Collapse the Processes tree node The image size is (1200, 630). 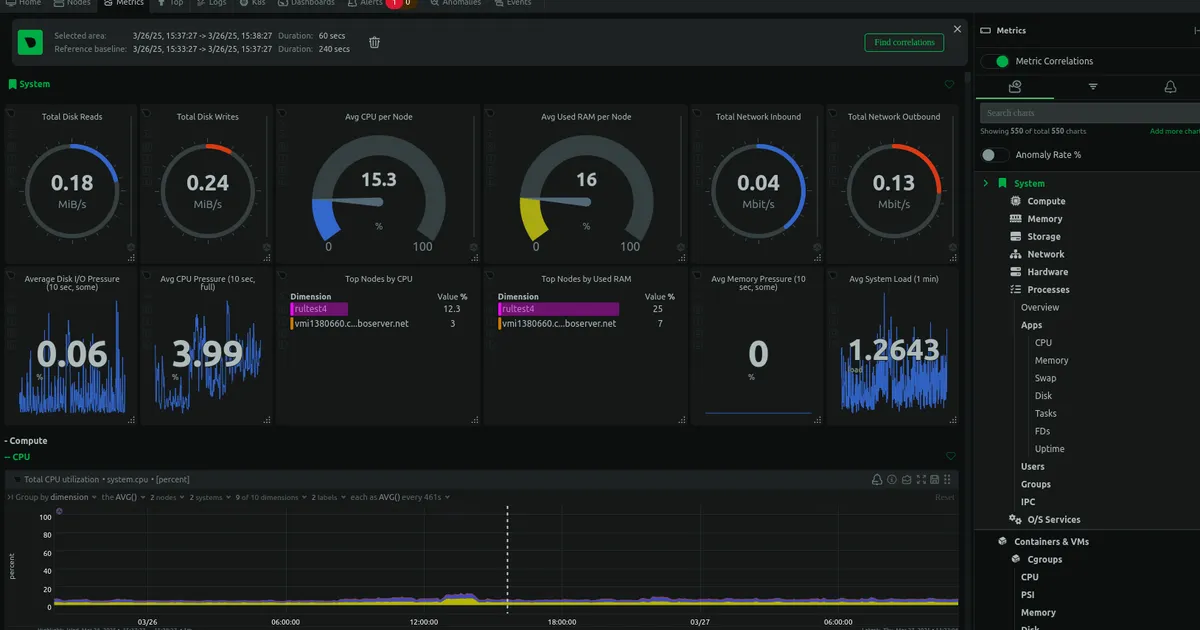coord(1048,290)
